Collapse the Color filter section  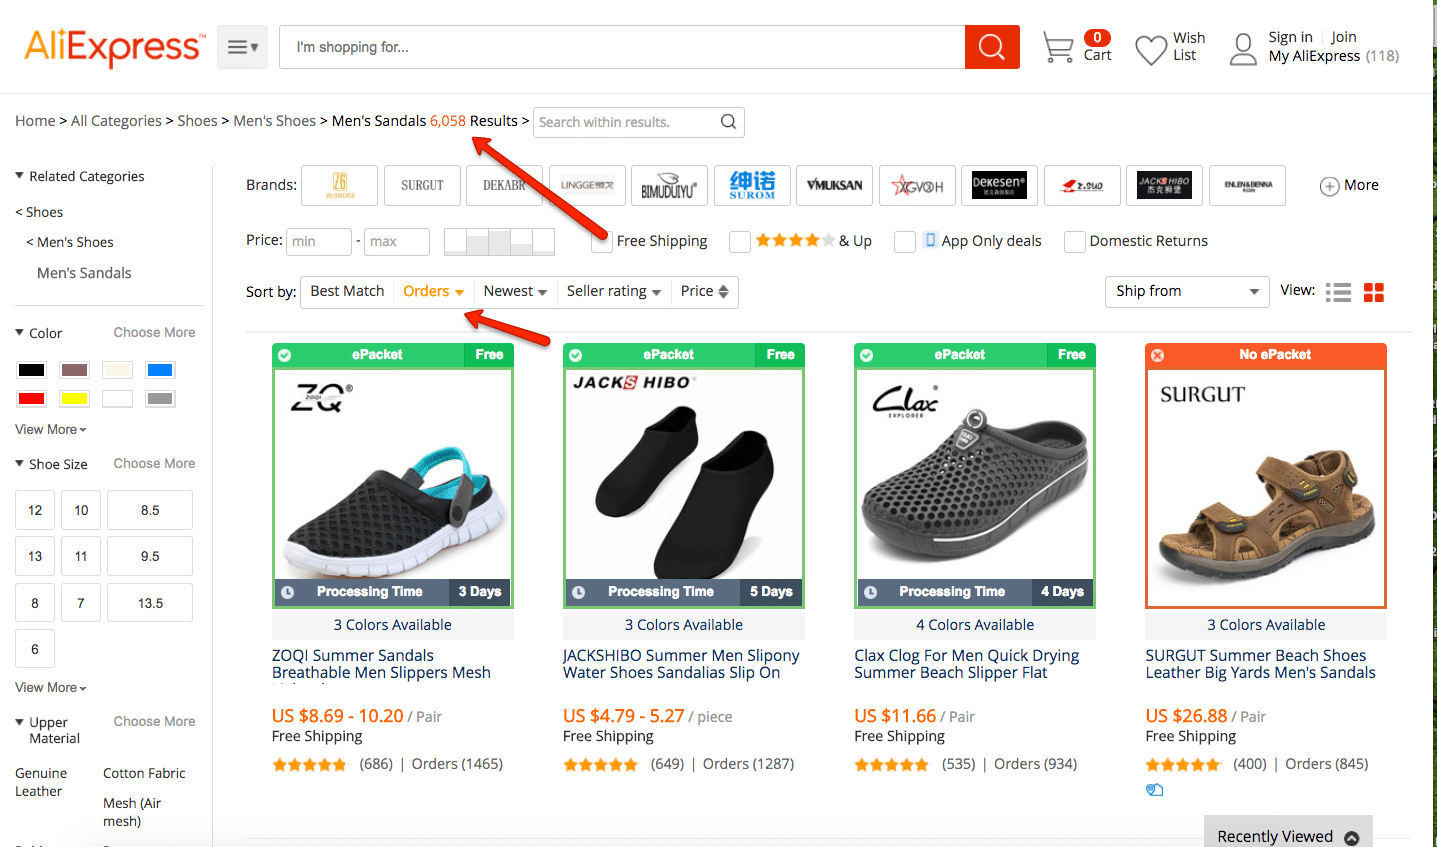point(19,333)
